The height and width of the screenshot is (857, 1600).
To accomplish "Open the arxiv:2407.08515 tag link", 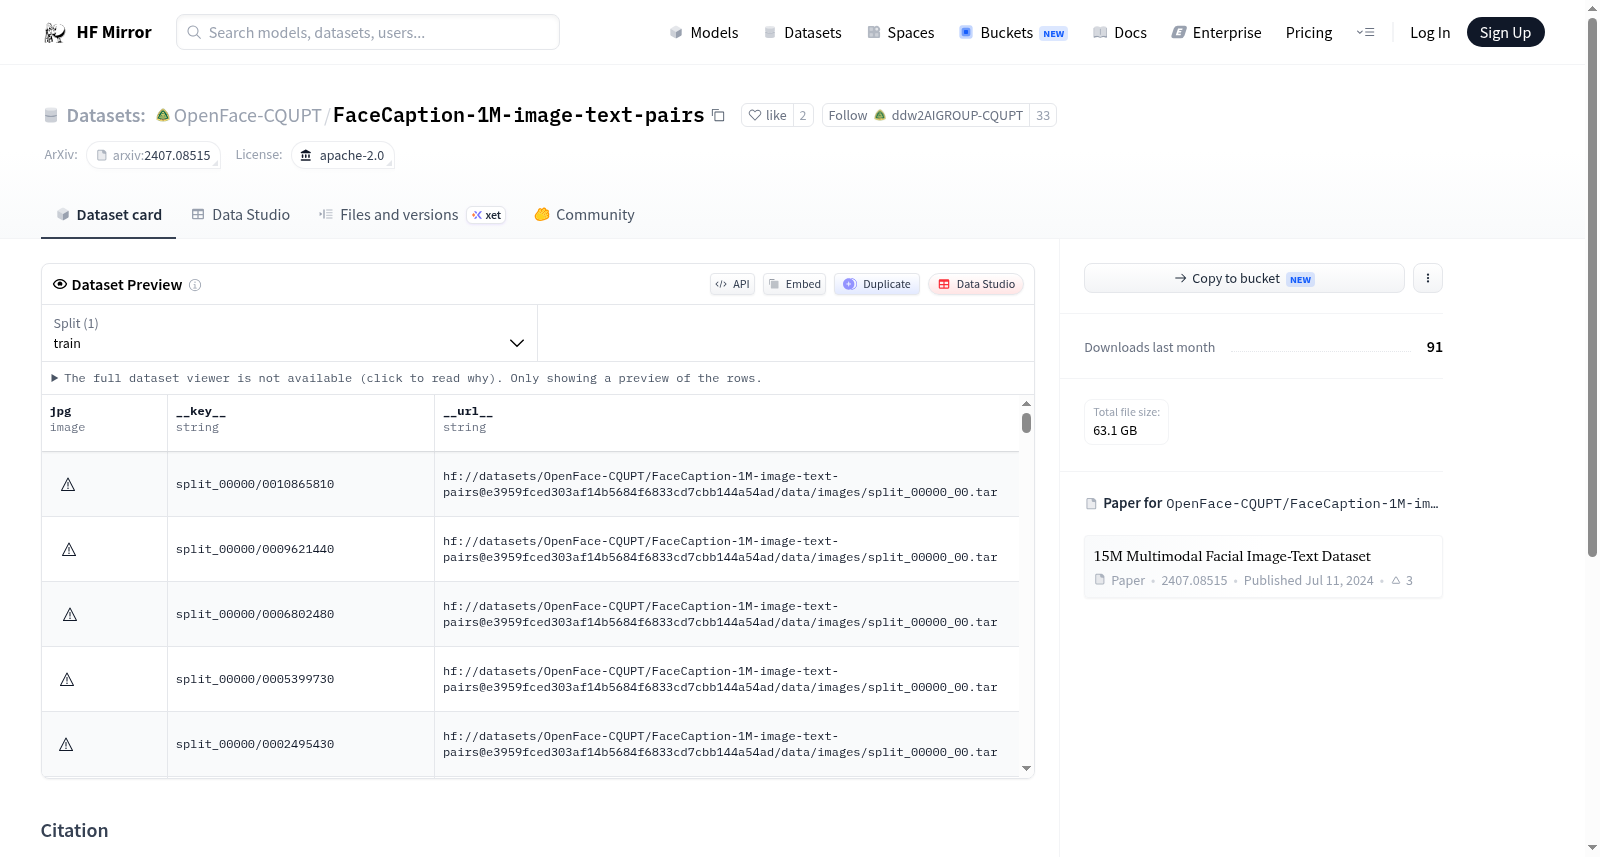I will 153,155.
